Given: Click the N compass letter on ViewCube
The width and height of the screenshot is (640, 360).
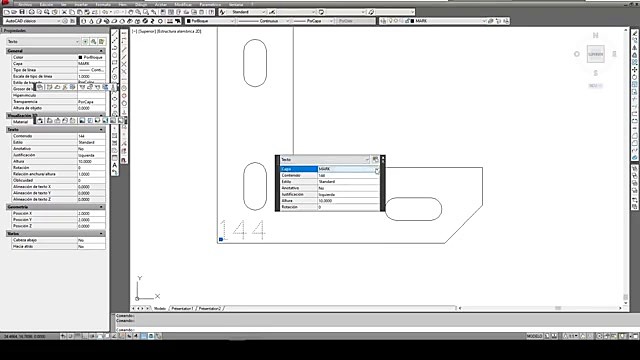Looking at the screenshot, I should (596, 36).
